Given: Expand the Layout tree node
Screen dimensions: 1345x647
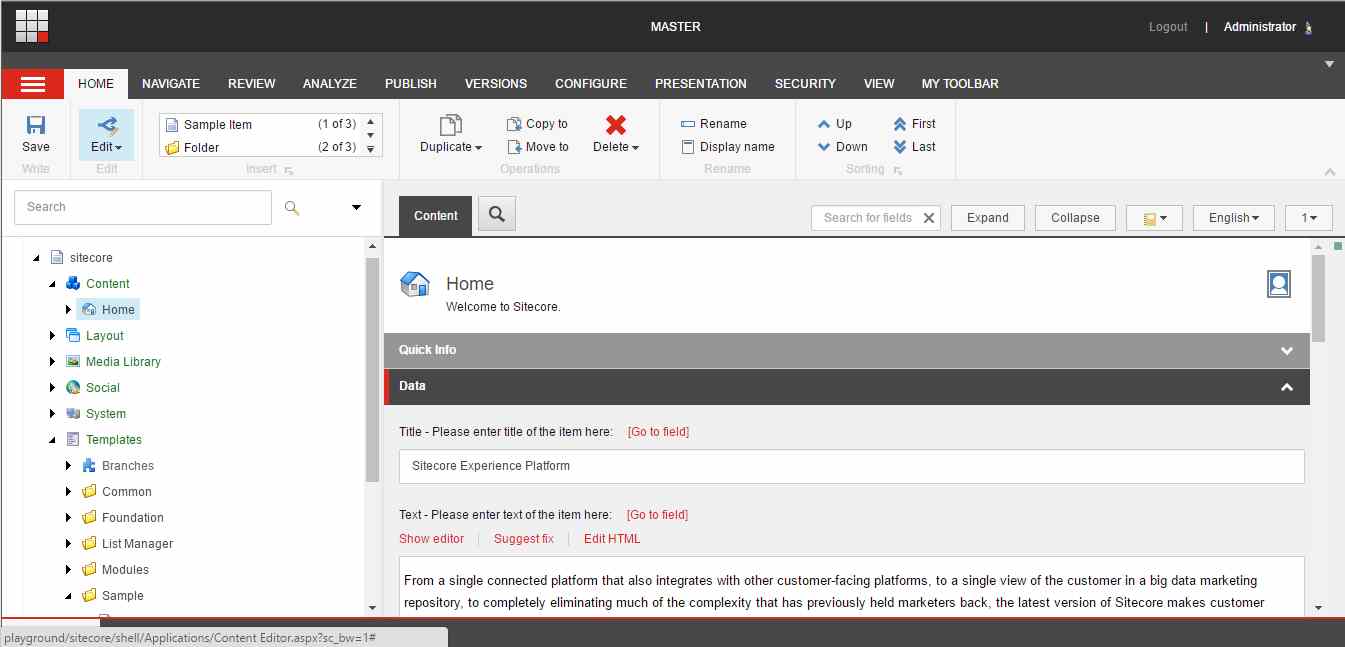Looking at the screenshot, I should [53, 336].
